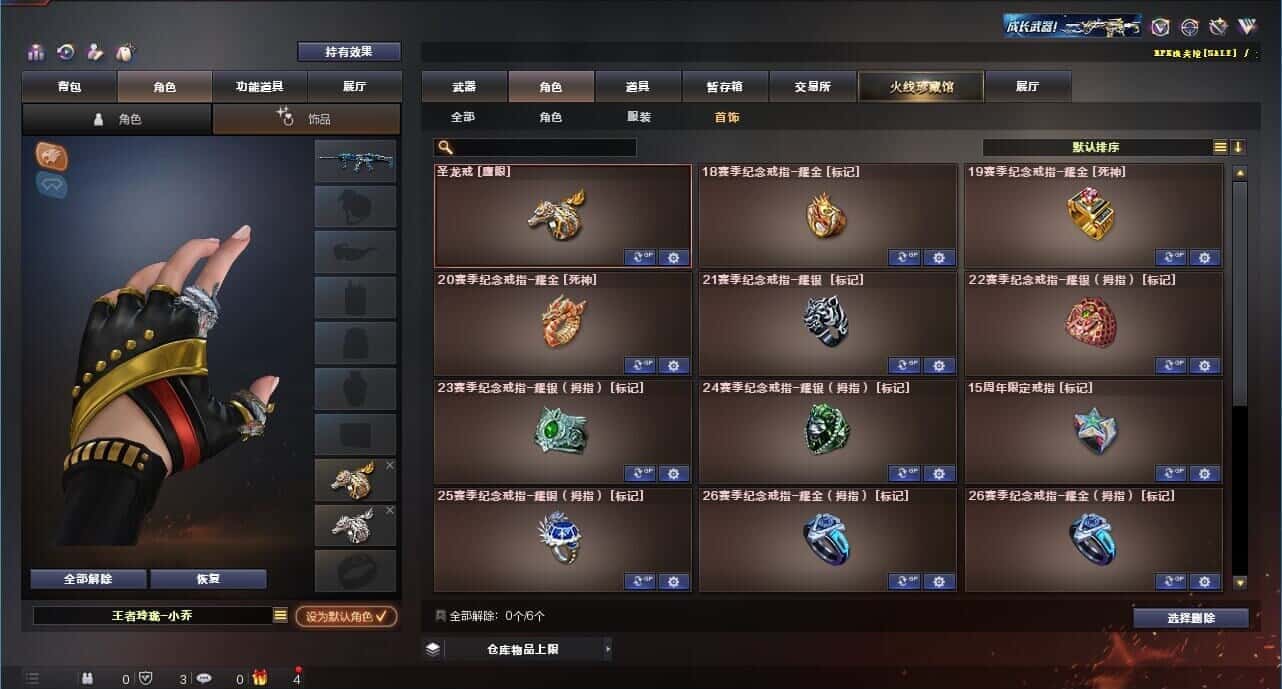Viewport: 1282px width, 689px height.
Task: Select the orange glove slot icon
Action: [51, 155]
